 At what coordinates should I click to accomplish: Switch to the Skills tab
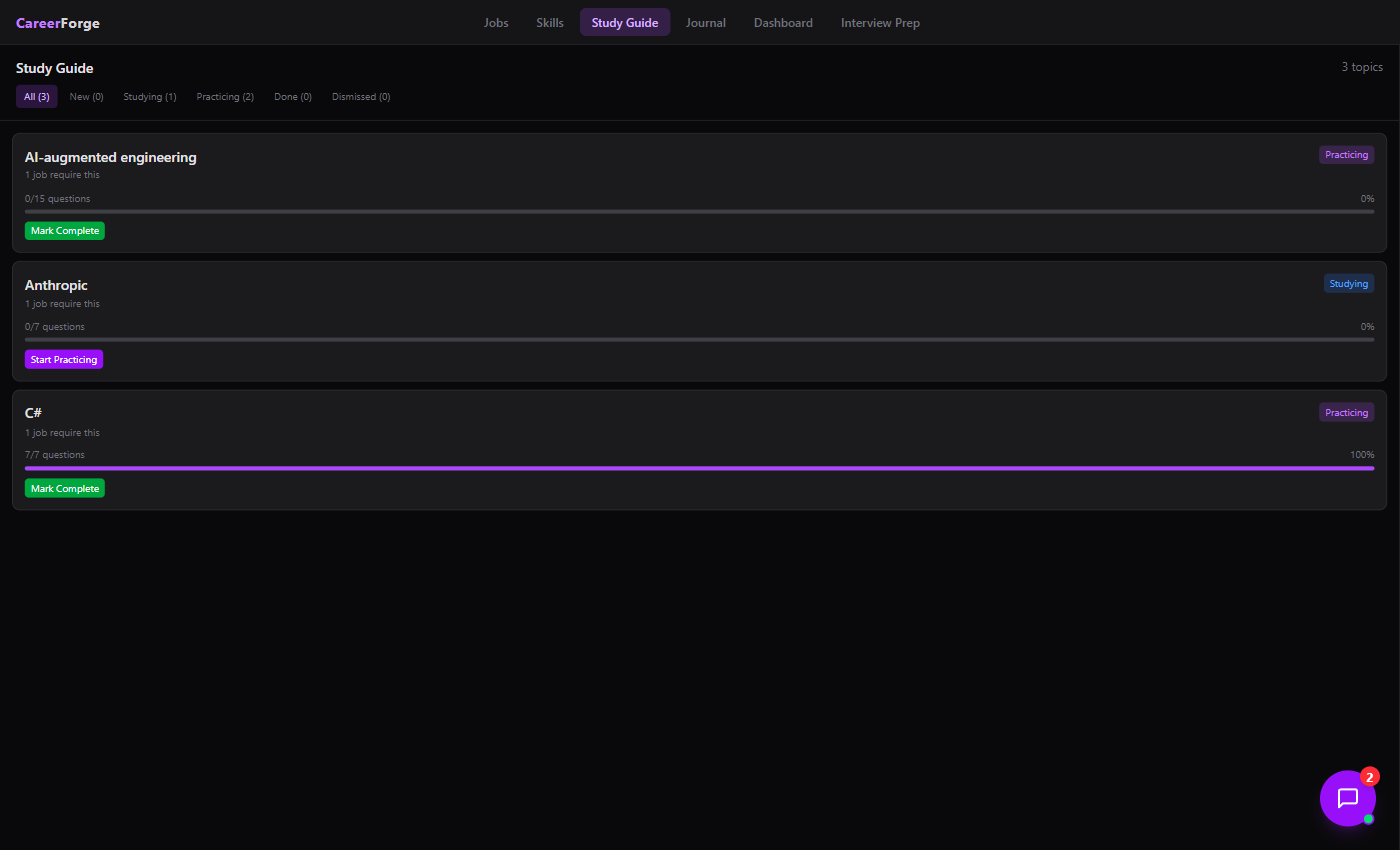(550, 23)
